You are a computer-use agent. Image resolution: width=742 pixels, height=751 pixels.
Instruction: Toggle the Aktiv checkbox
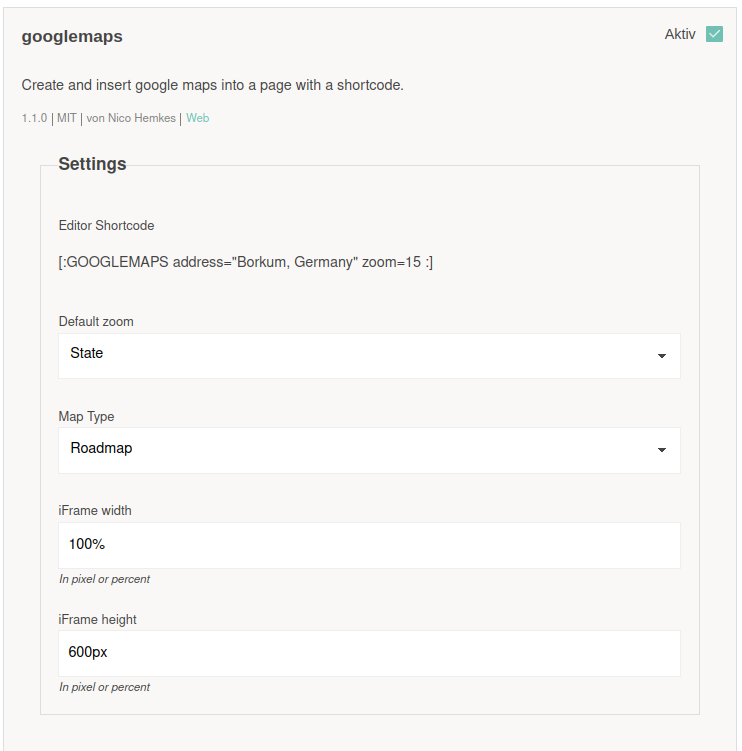point(714,34)
